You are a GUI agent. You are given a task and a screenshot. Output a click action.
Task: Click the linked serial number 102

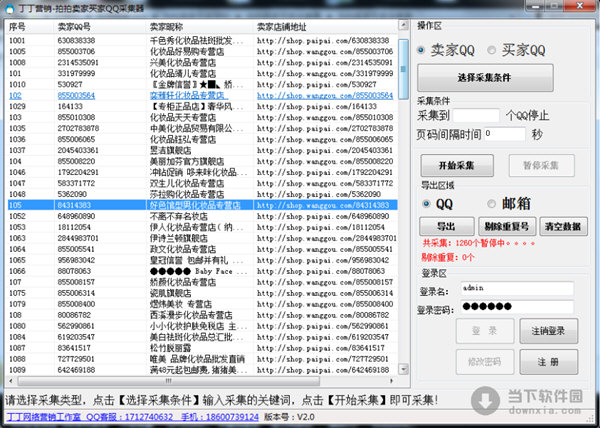pyautogui.click(x=15, y=96)
